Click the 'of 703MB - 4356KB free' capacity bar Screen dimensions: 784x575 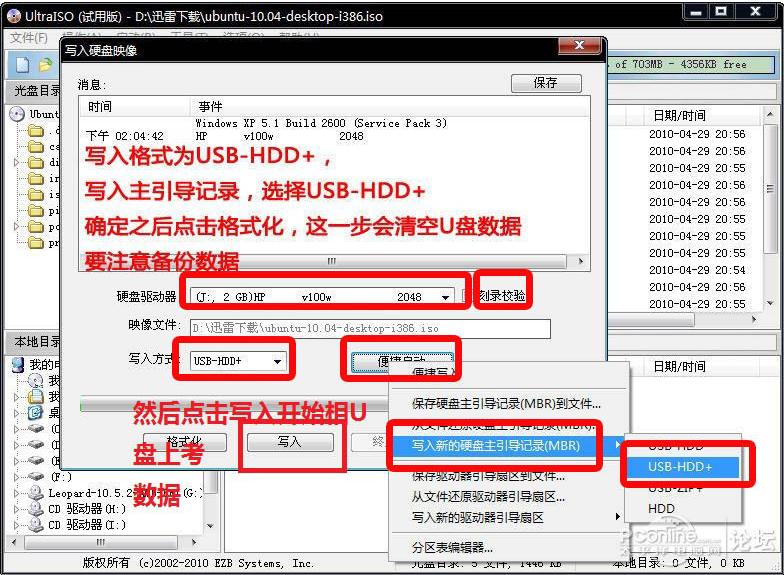(x=691, y=64)
